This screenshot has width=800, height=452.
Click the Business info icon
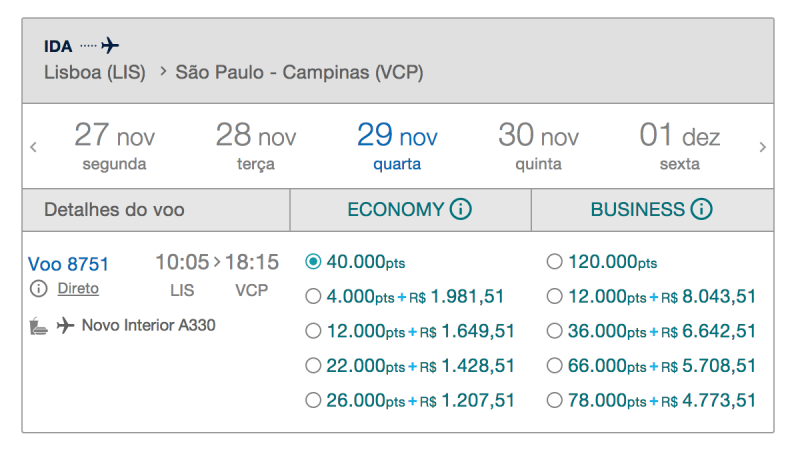pos(702,209)
